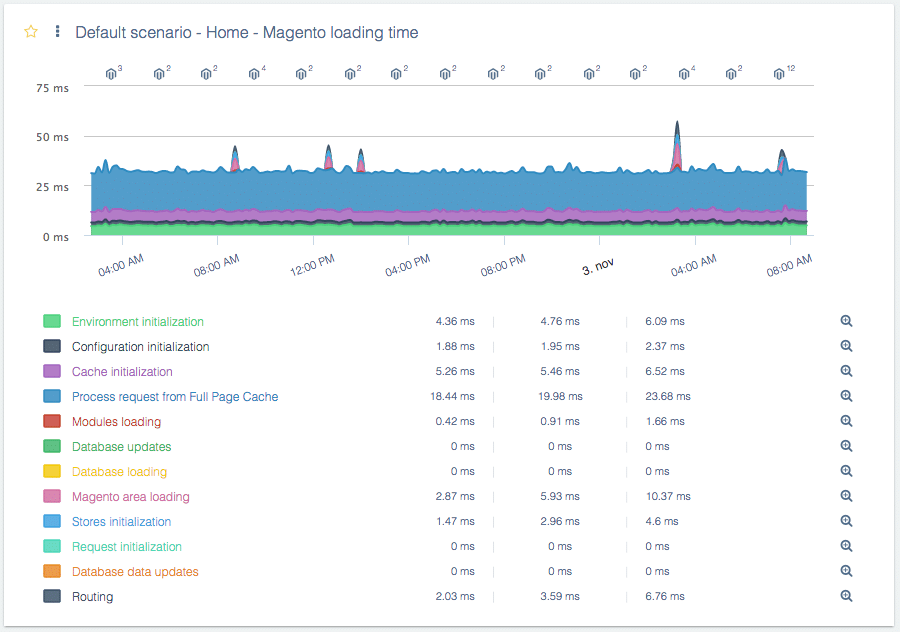Toggle the blue Full Page Cache swatch

[52, 396]
